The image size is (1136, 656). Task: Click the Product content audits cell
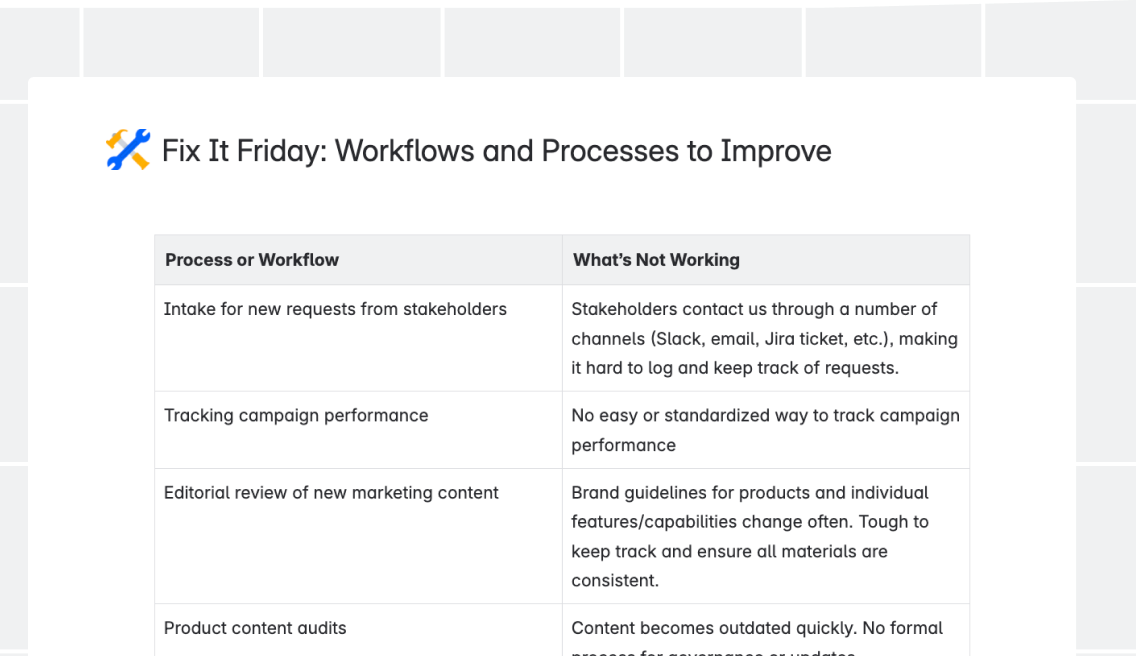click(359, 630)
